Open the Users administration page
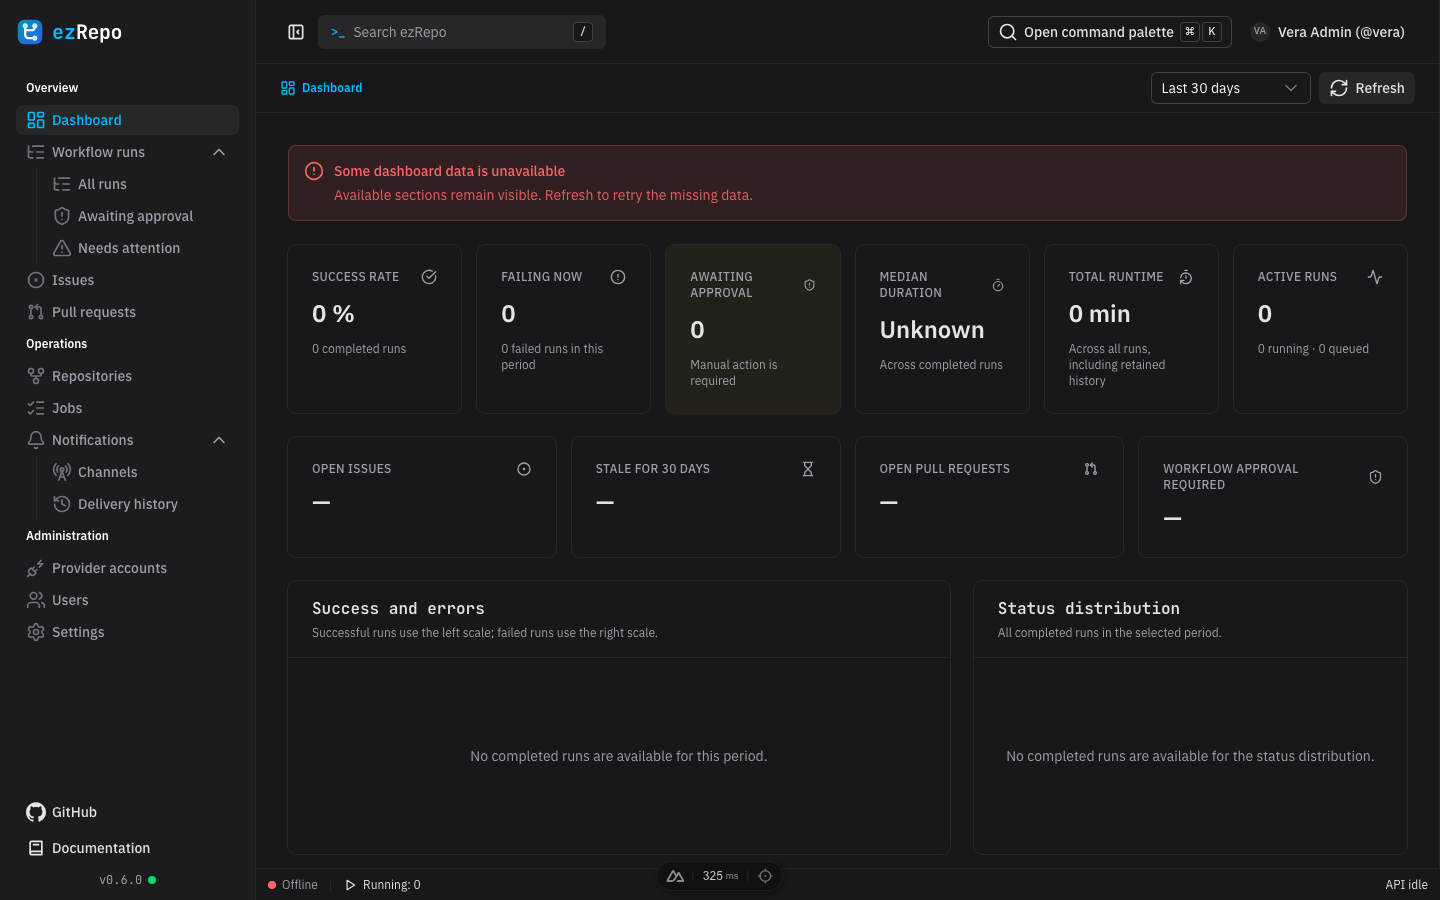Screen dimensions: 1440x900 tap(127, 600)
